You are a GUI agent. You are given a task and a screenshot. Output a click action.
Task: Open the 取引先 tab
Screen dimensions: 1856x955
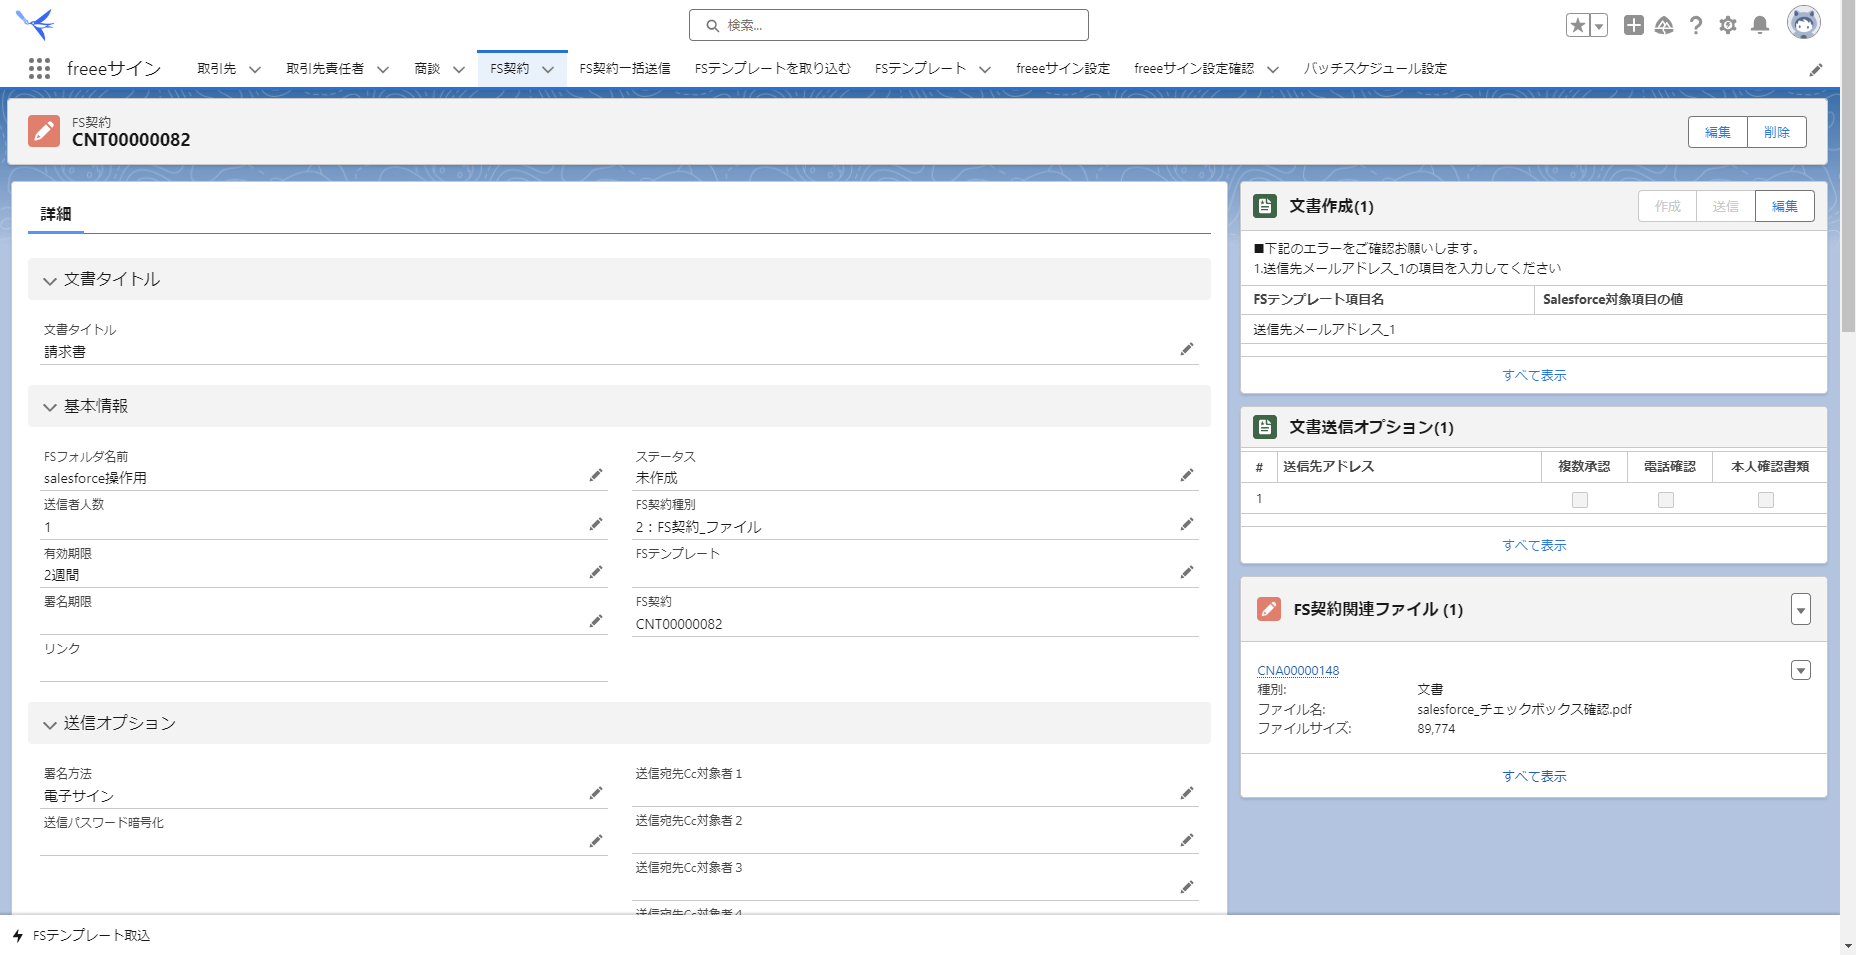(217, 68)
